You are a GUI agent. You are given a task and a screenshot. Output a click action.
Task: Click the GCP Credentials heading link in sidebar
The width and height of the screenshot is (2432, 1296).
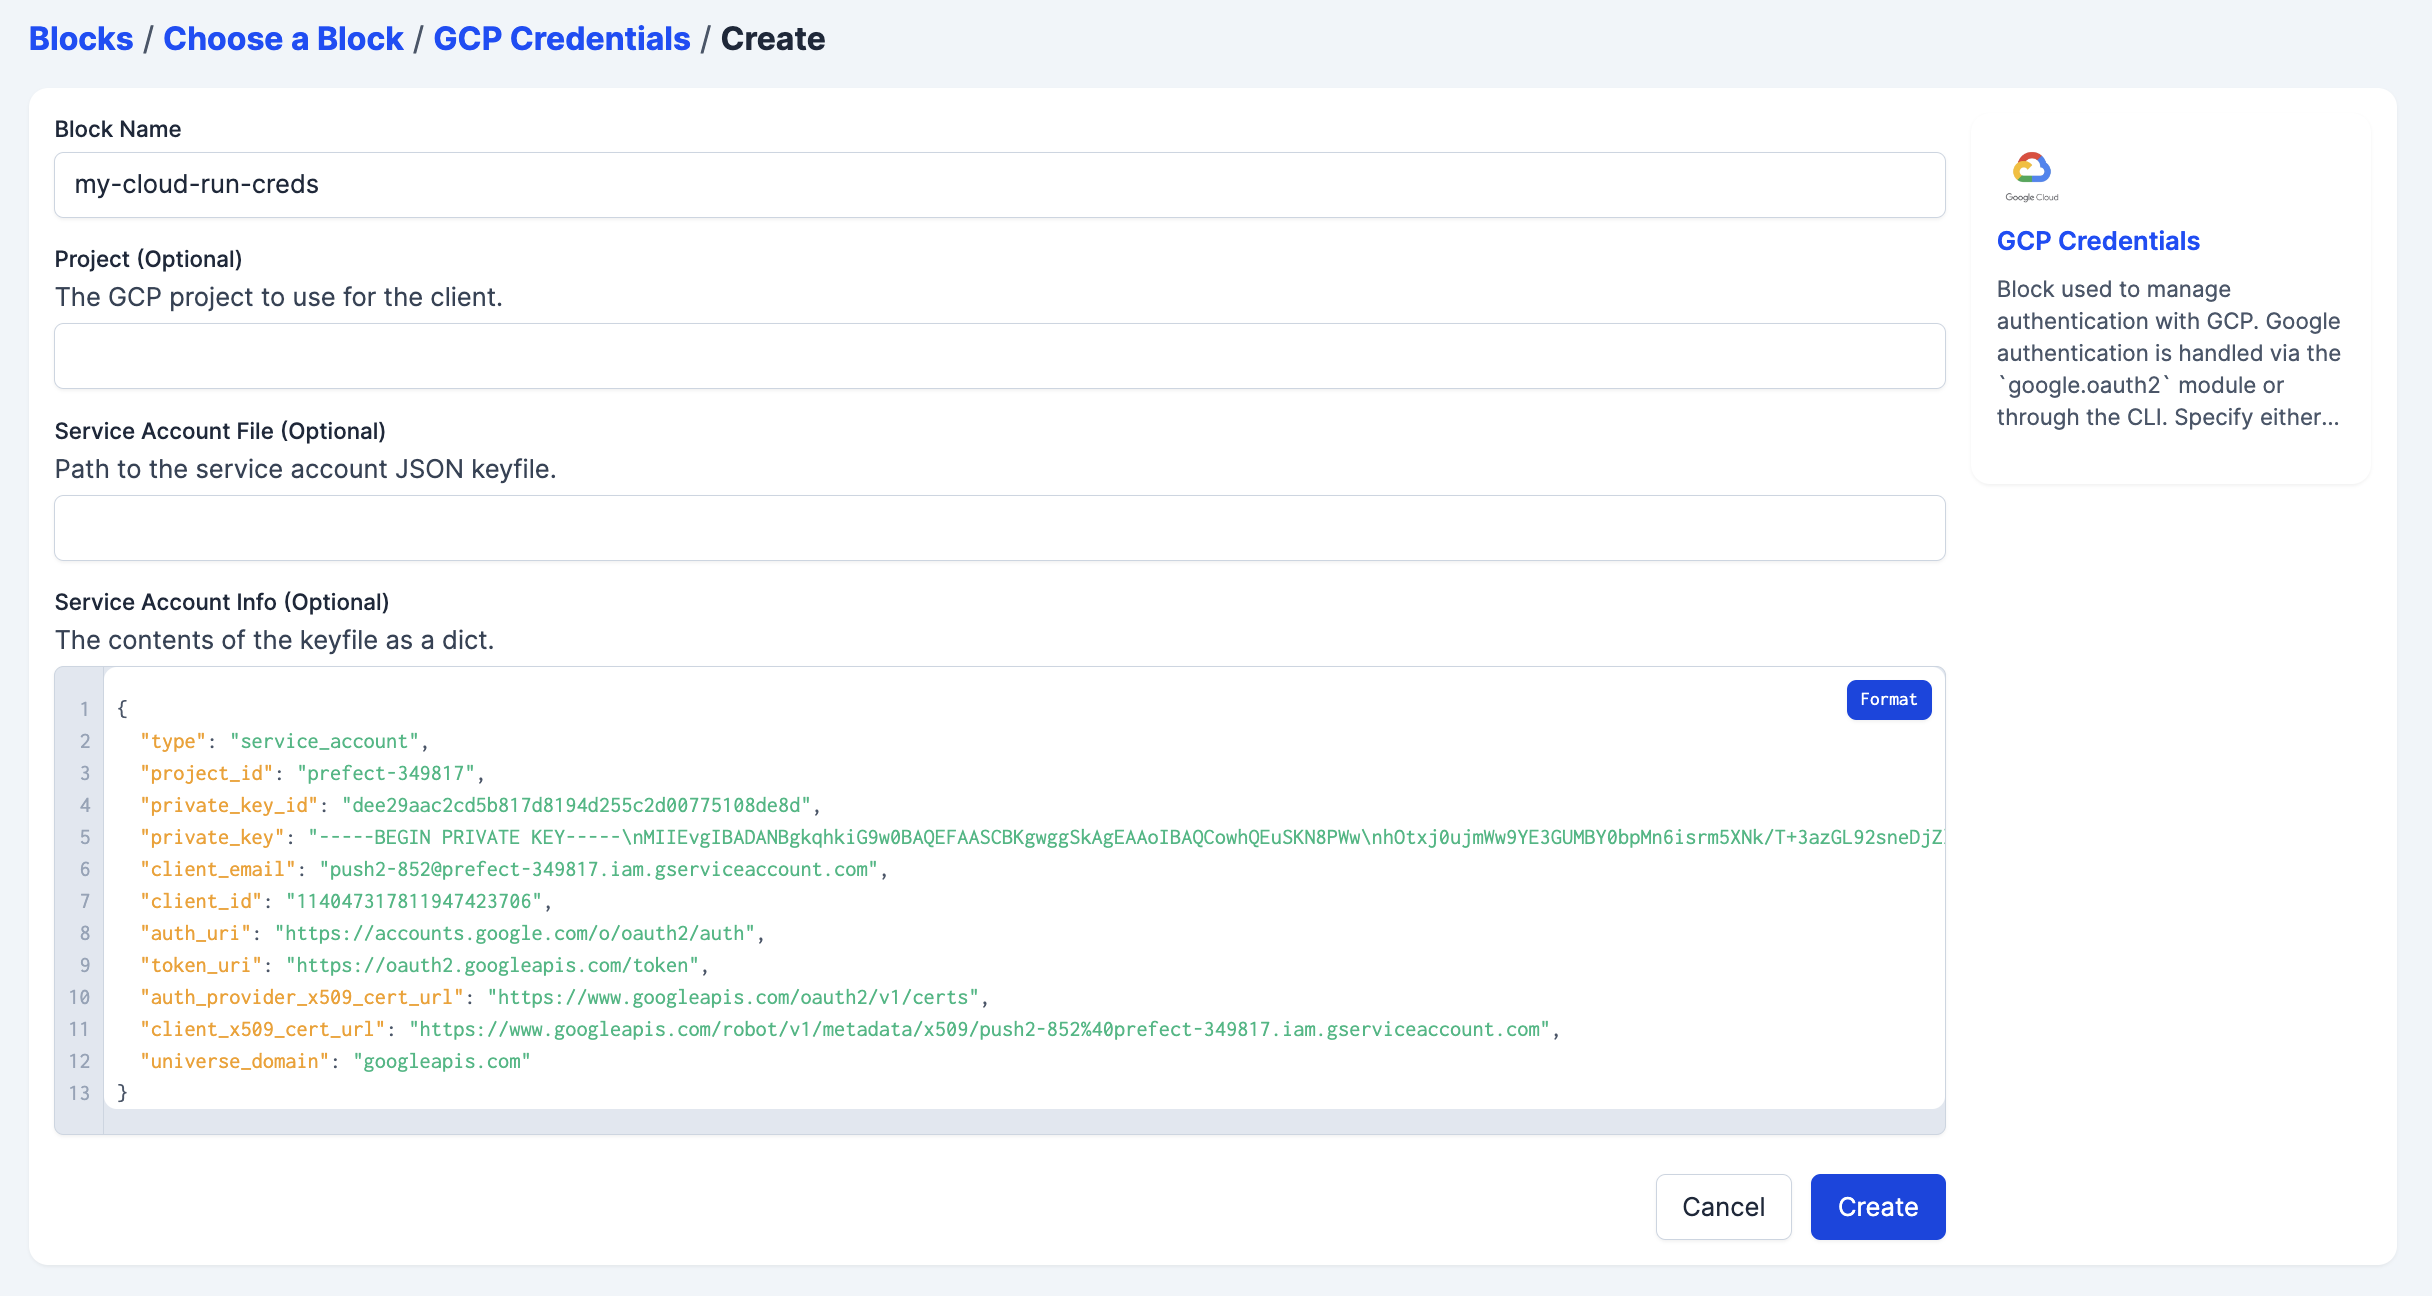tap(2098, 241)
